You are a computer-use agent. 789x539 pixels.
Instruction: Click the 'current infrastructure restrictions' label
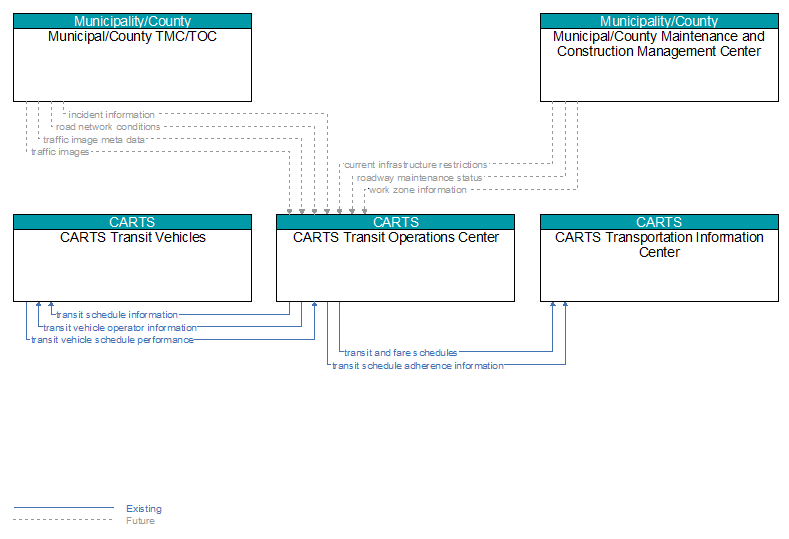pyautogui.click(x=416, y=165)
